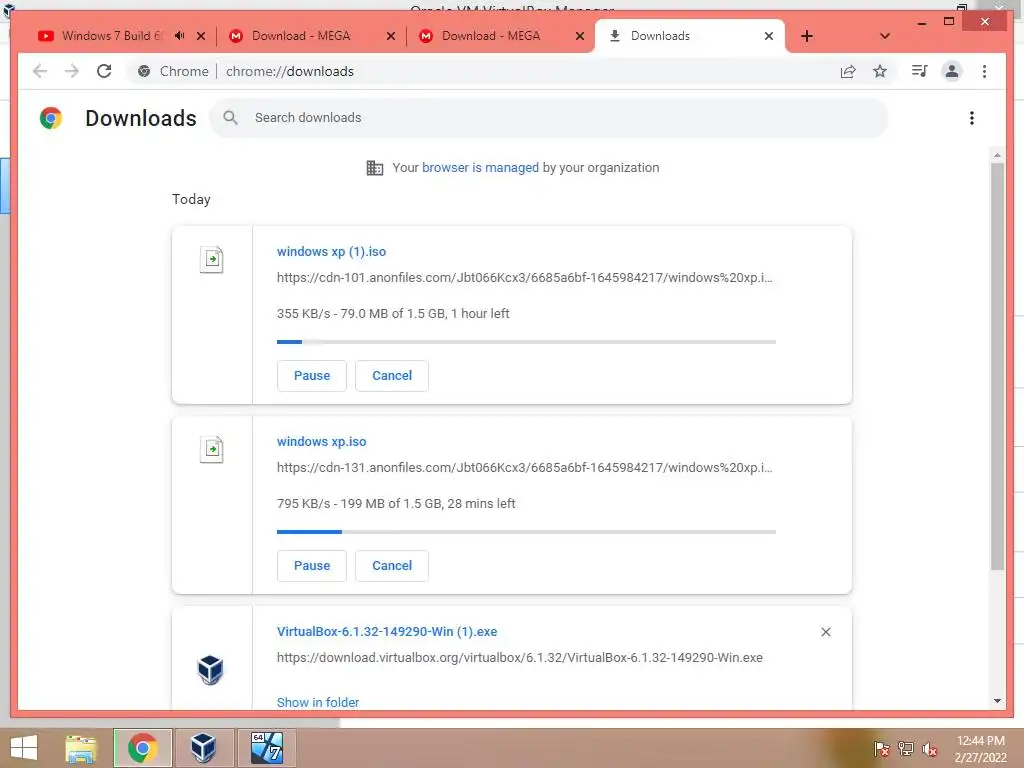The width and height of the screenshot is (1024, 768).
Task: Cancel the windows xp (1).iso download
Action: [x=392, y=376]
